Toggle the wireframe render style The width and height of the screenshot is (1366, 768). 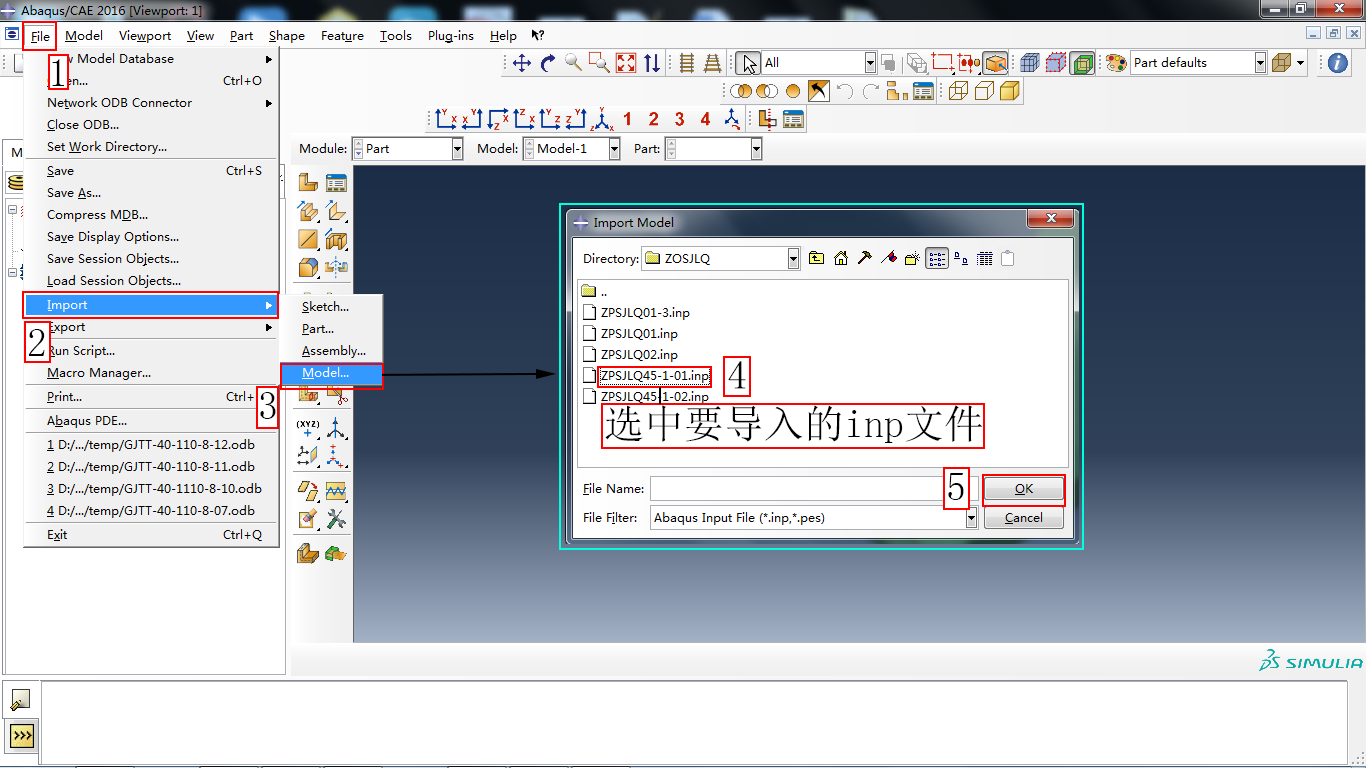(958, 91)
